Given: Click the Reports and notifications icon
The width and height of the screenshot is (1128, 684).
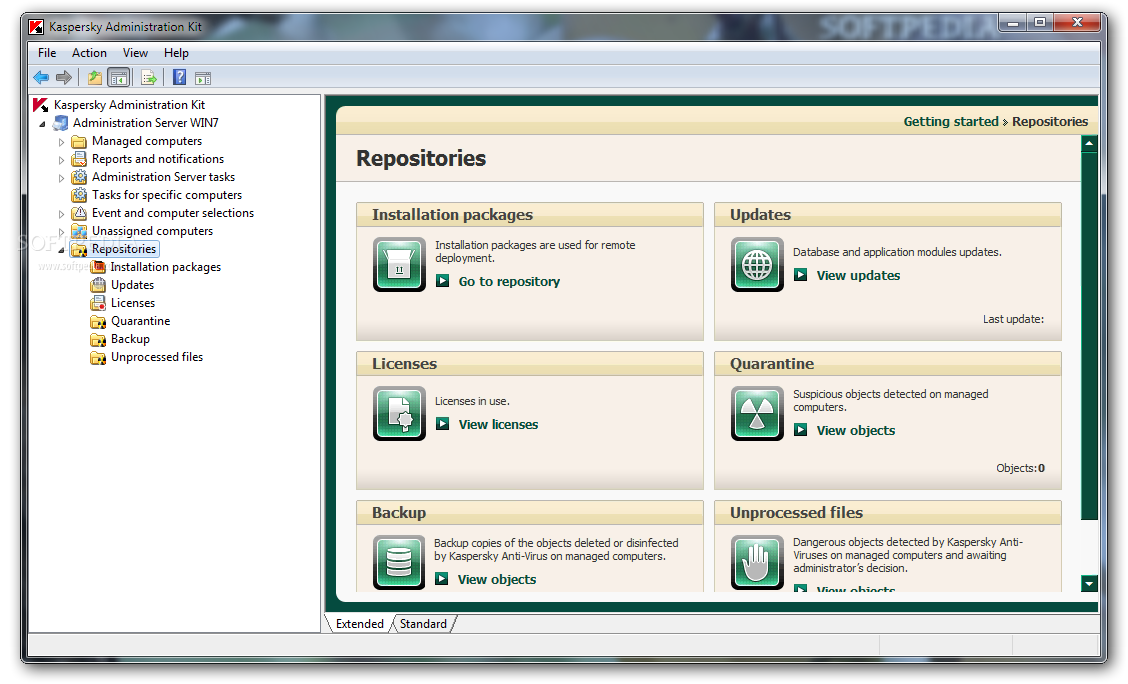Looking at the screenshot, I should coord(79,159).
